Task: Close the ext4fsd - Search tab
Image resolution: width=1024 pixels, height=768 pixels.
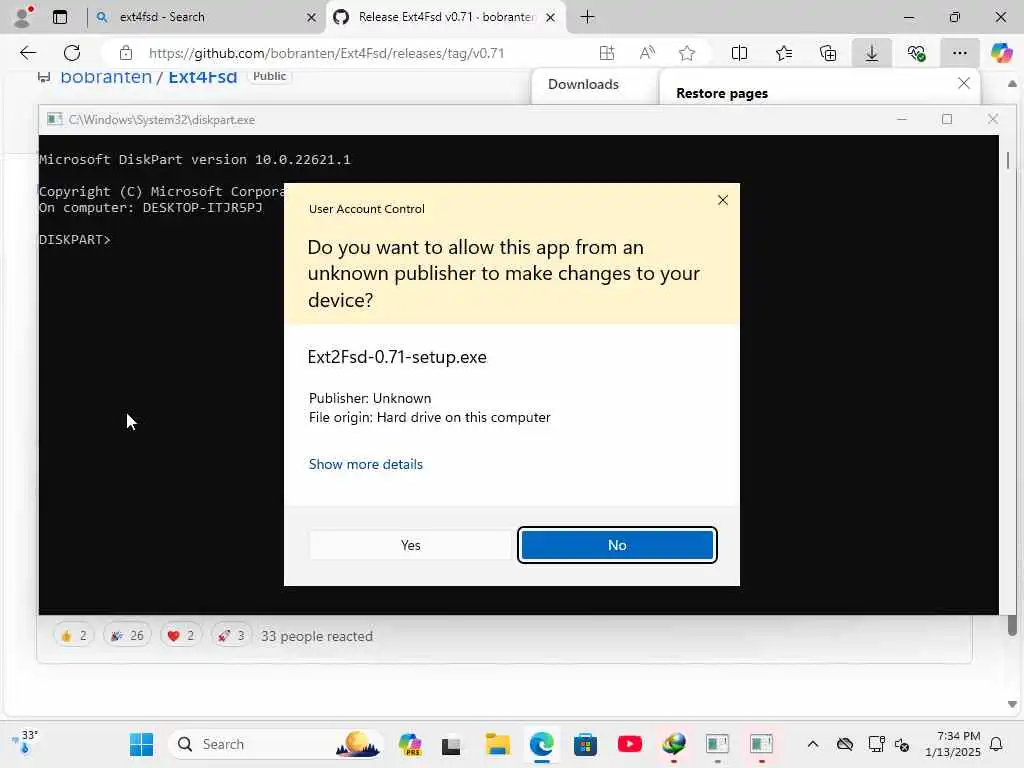Action: [312, 18]
